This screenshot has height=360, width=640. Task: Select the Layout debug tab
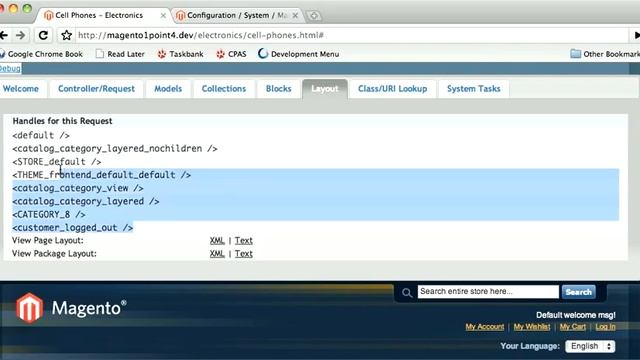(x=325, y=89)
